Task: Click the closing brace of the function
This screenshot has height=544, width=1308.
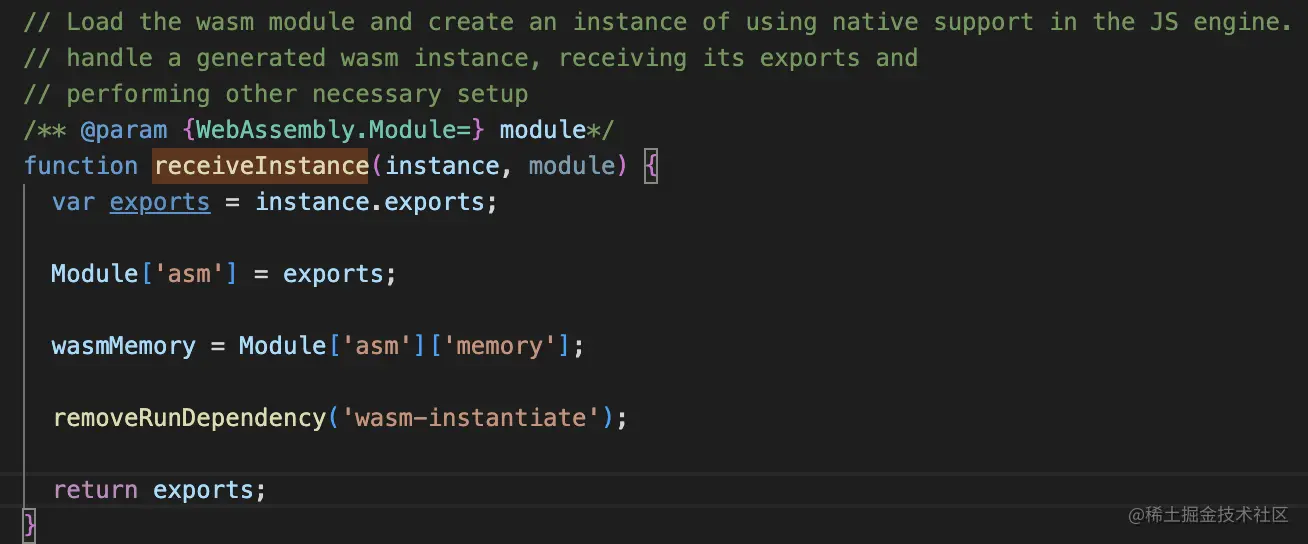Action: coord(30,523)
